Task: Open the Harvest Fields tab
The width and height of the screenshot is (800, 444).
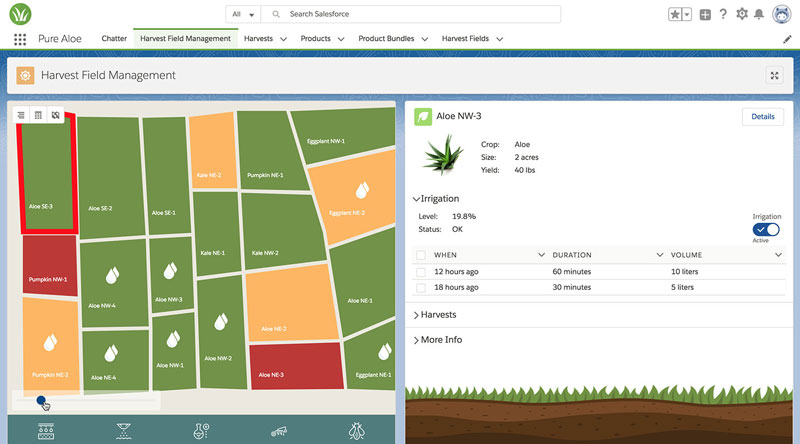Action: pos(465,39)
